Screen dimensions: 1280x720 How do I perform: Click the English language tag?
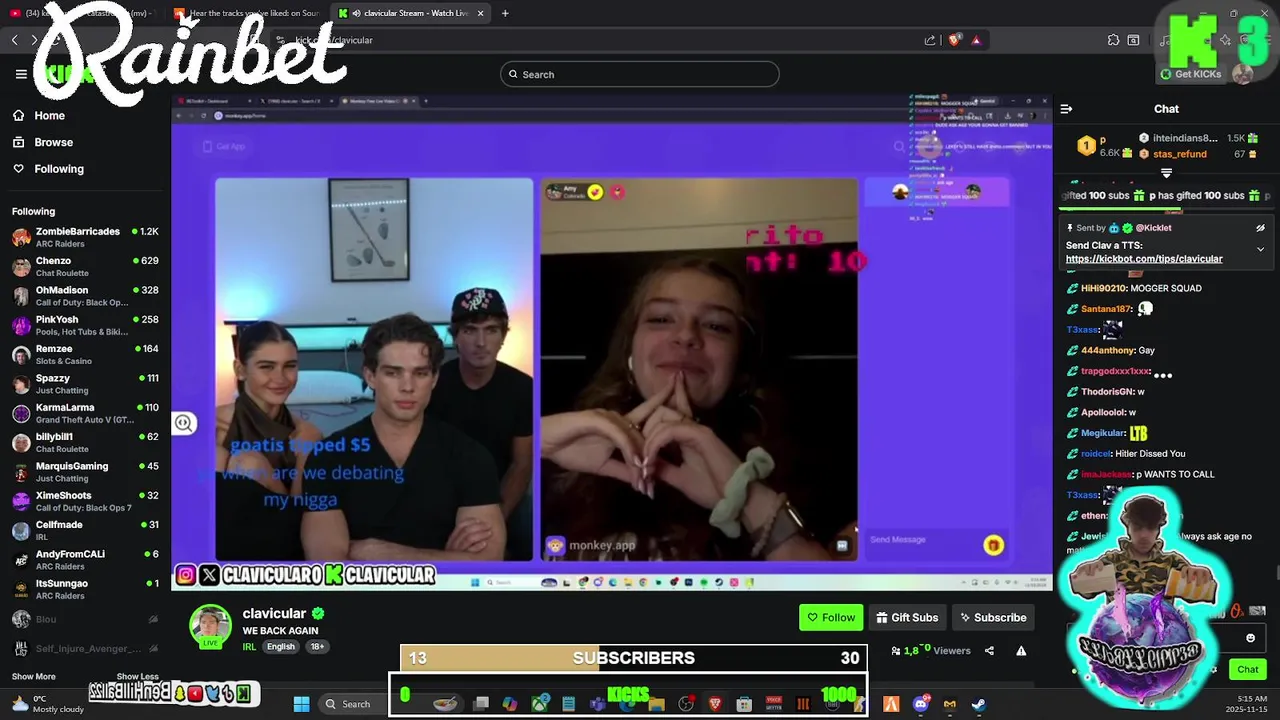pos(281,647)
